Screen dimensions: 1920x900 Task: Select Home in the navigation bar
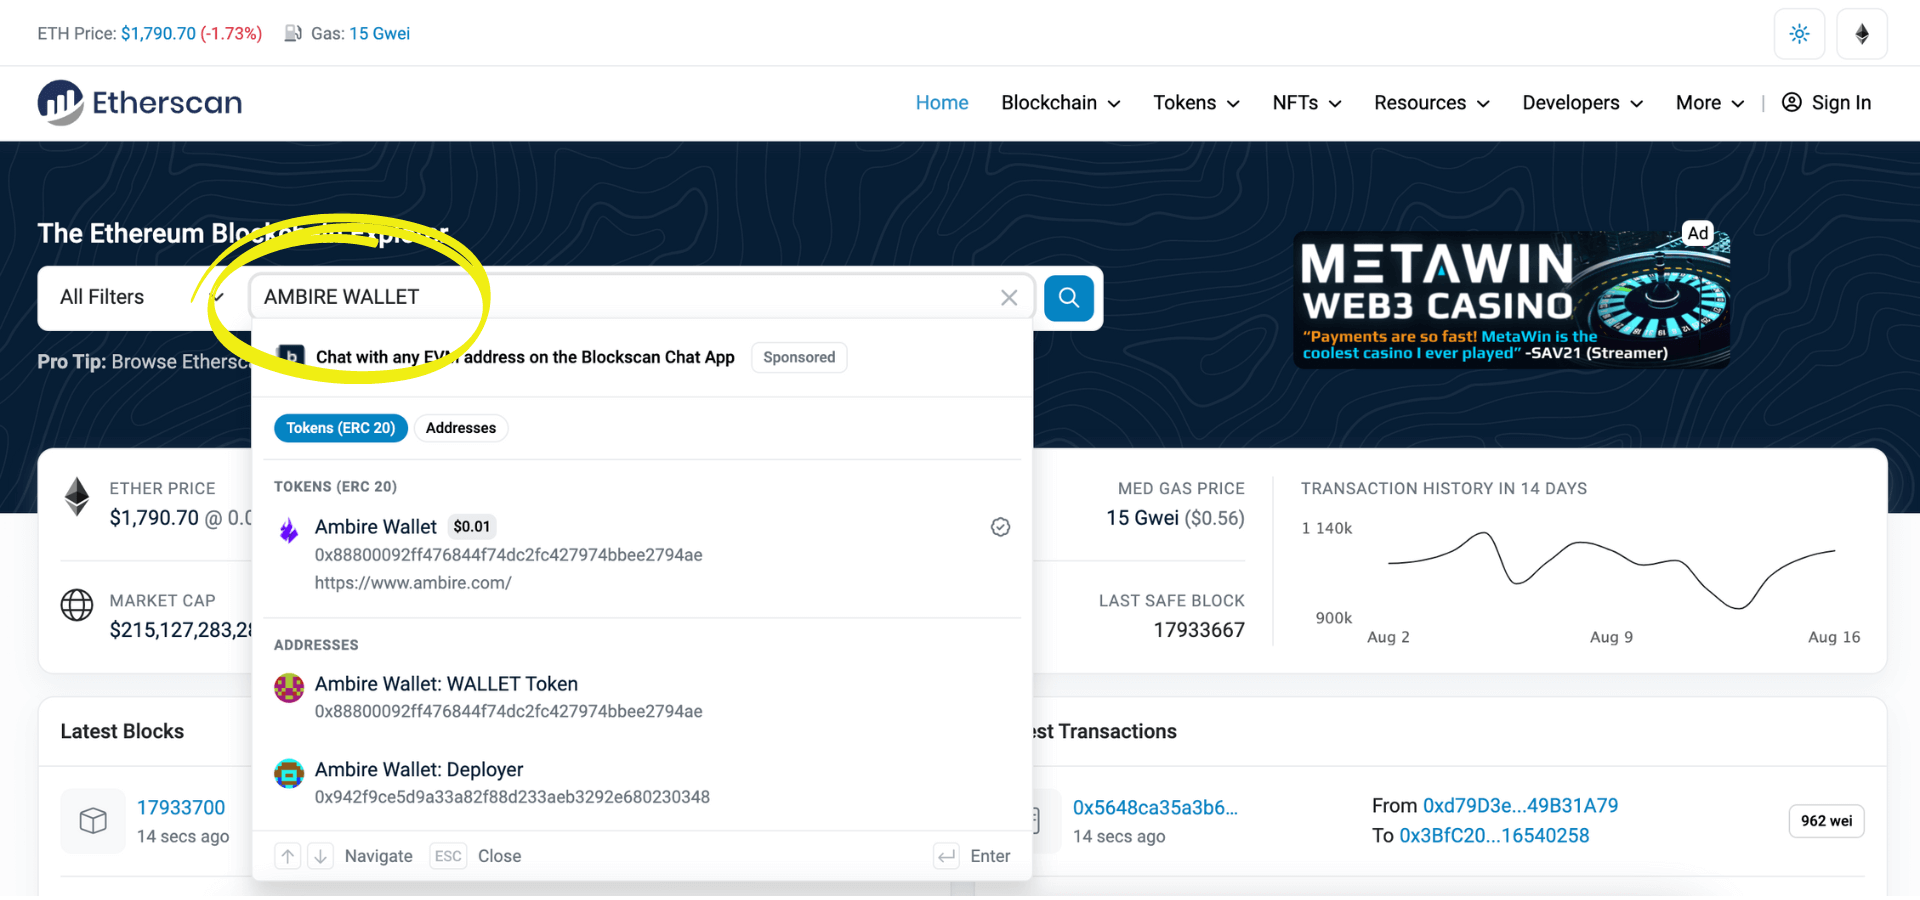point(941,103)
